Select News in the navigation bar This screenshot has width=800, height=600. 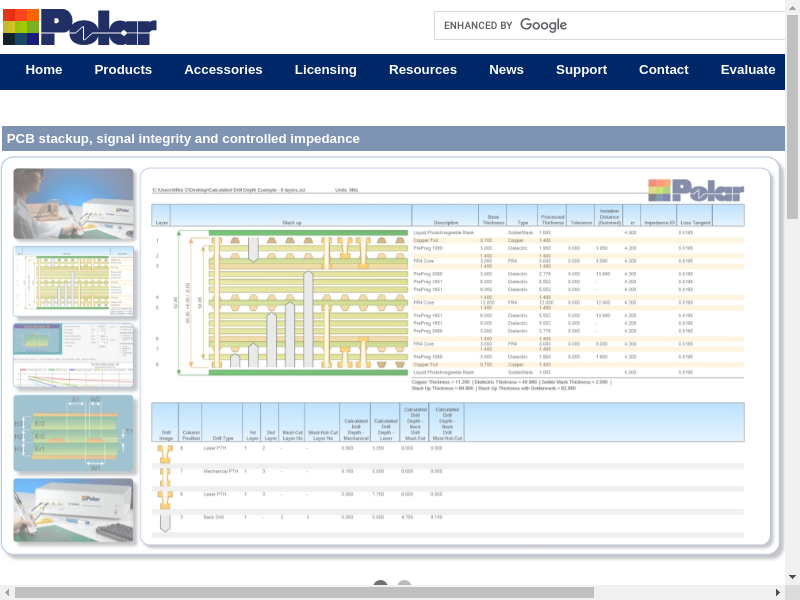point(506,70)
